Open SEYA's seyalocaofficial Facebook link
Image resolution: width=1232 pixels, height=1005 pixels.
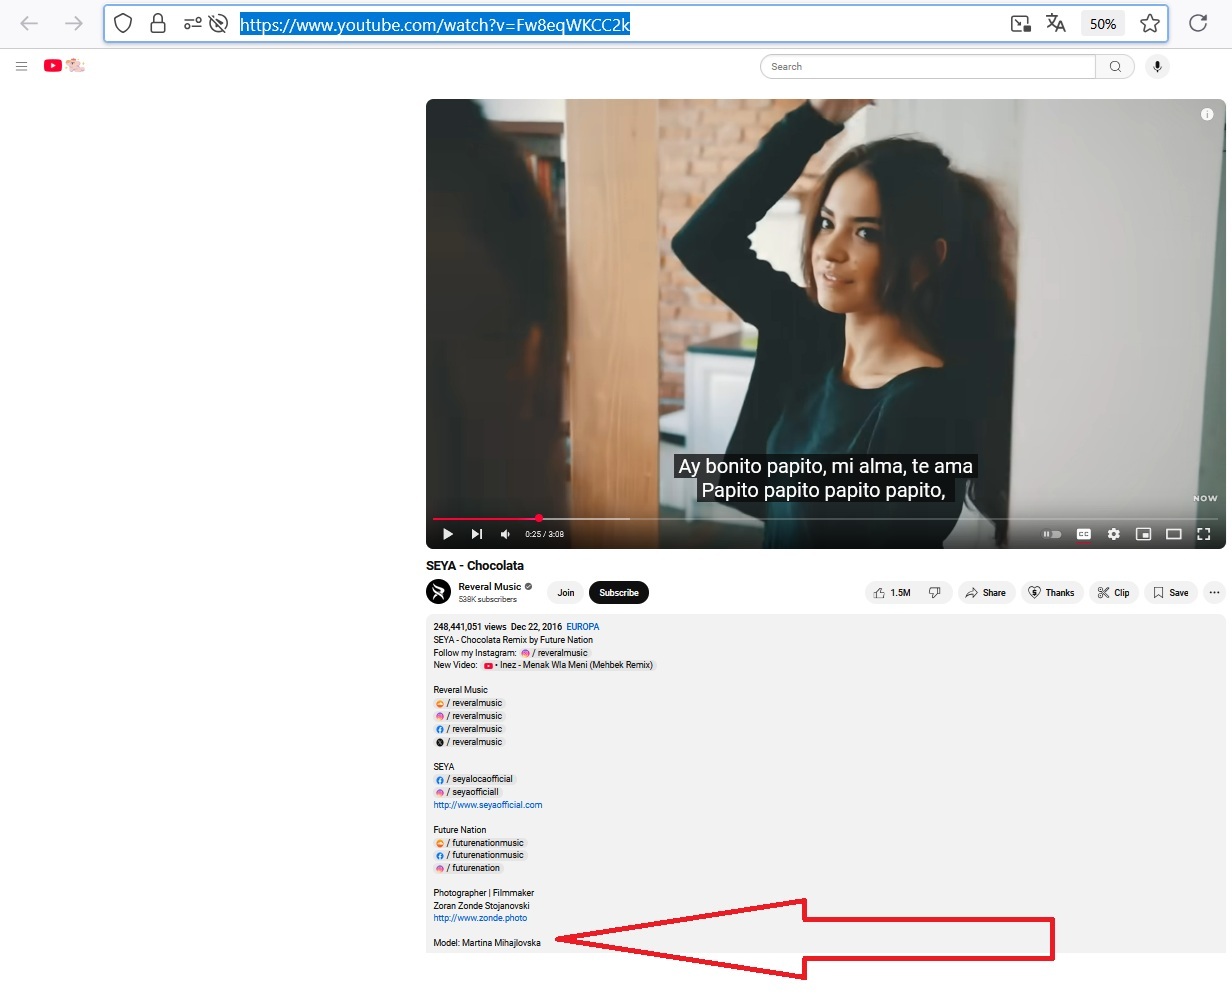tap(474, 779)
